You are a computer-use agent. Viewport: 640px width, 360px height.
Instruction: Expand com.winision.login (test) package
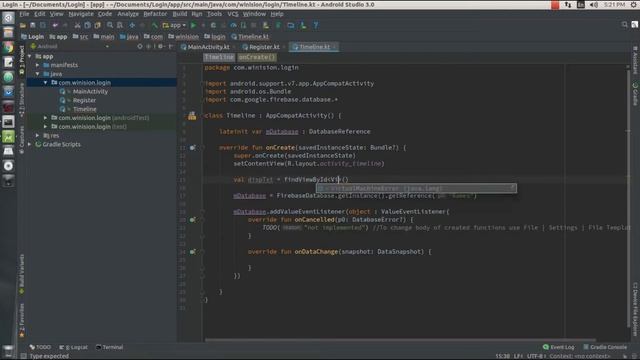pyautogui.click(x=46, y=127)
